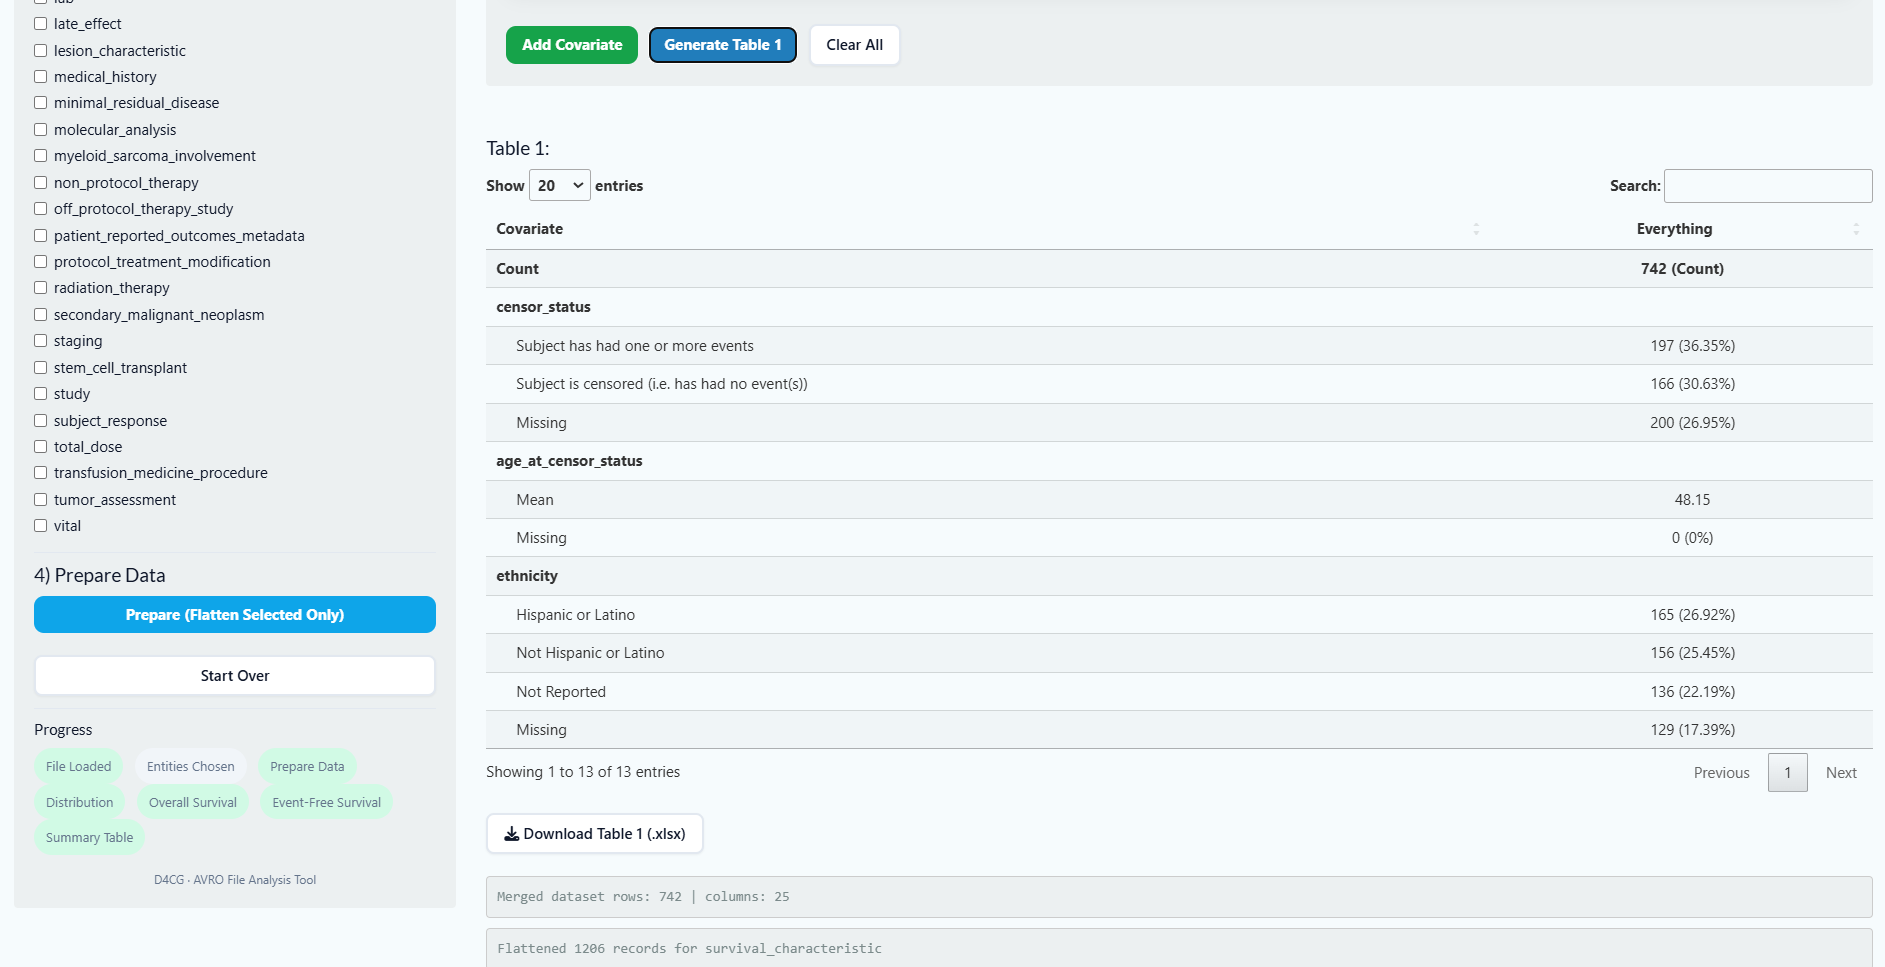Jump to the Overall Survival progress step

[193, 803]
